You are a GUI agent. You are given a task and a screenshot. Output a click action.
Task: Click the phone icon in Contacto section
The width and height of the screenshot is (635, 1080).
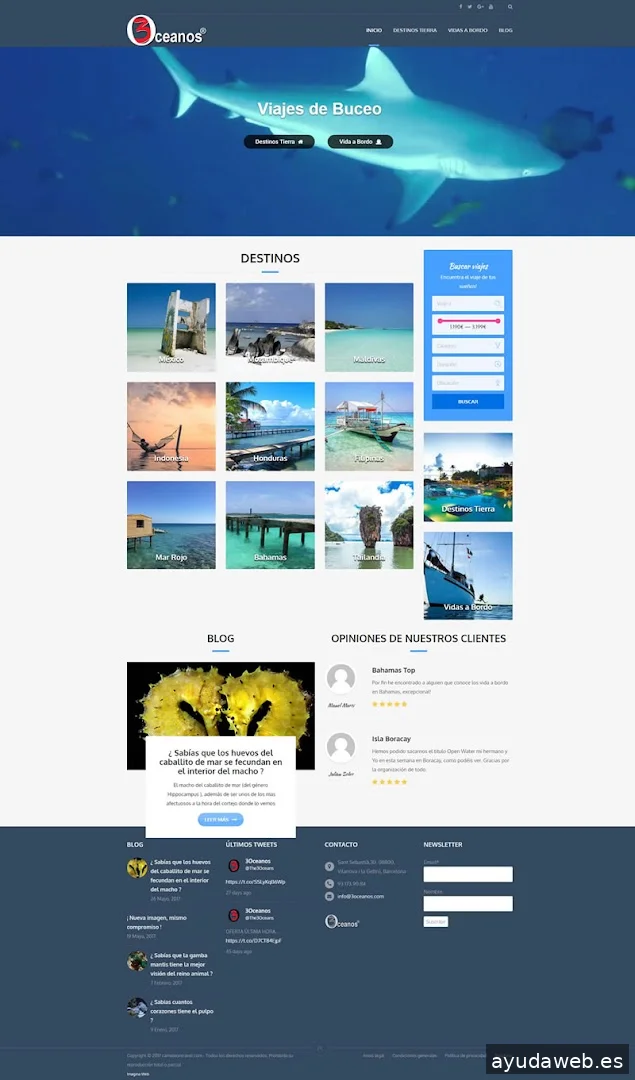coord(330,884)
